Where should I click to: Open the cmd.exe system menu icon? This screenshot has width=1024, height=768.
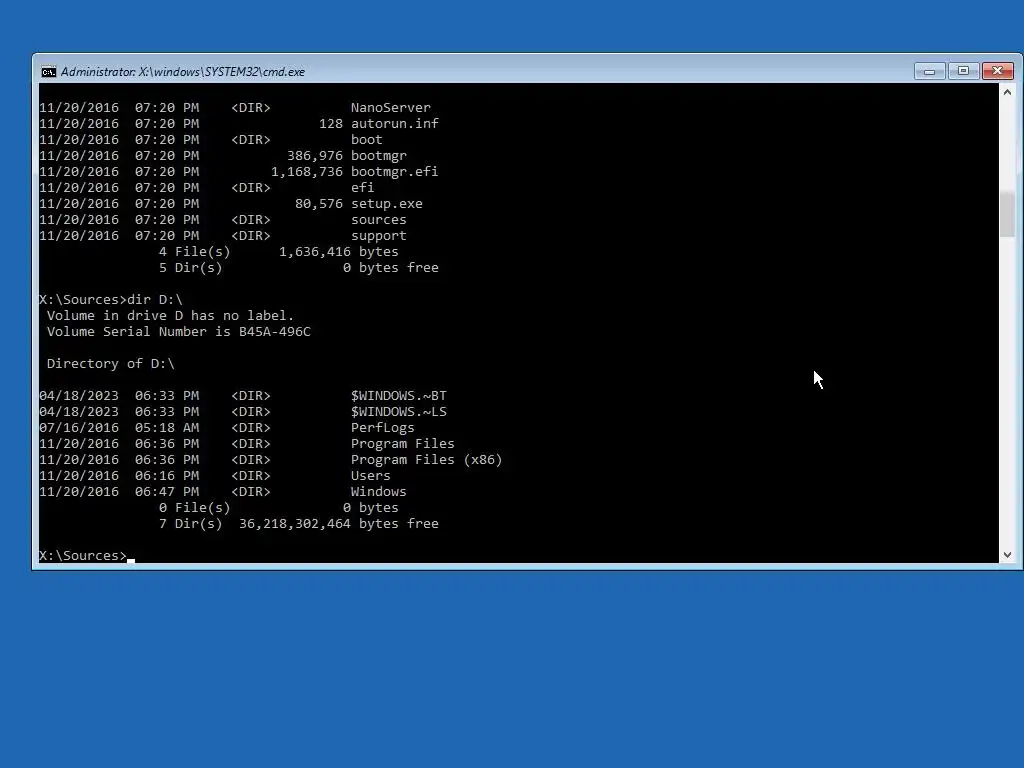pos(48,72)
